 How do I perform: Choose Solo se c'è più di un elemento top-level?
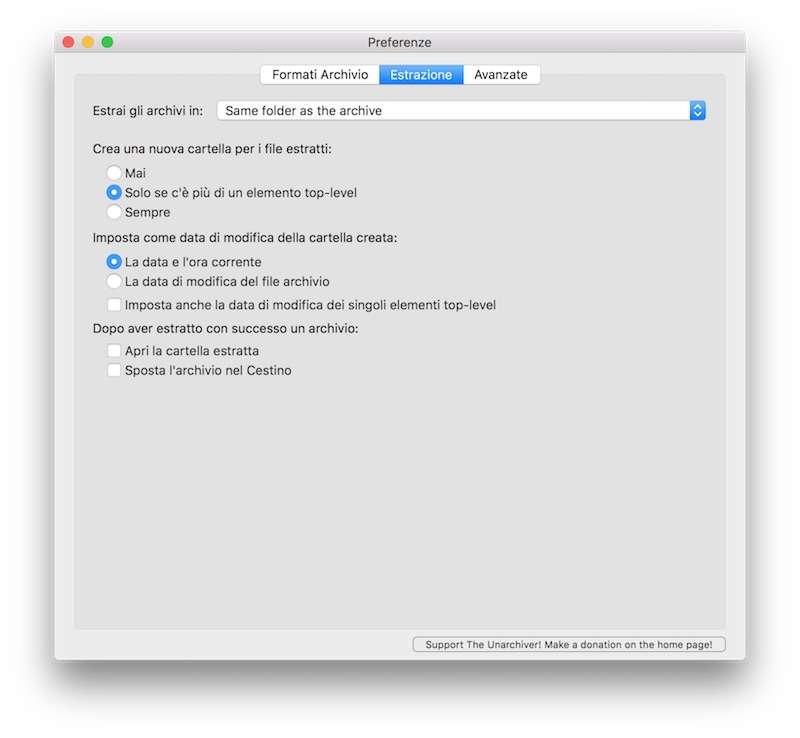coord(115,192)
